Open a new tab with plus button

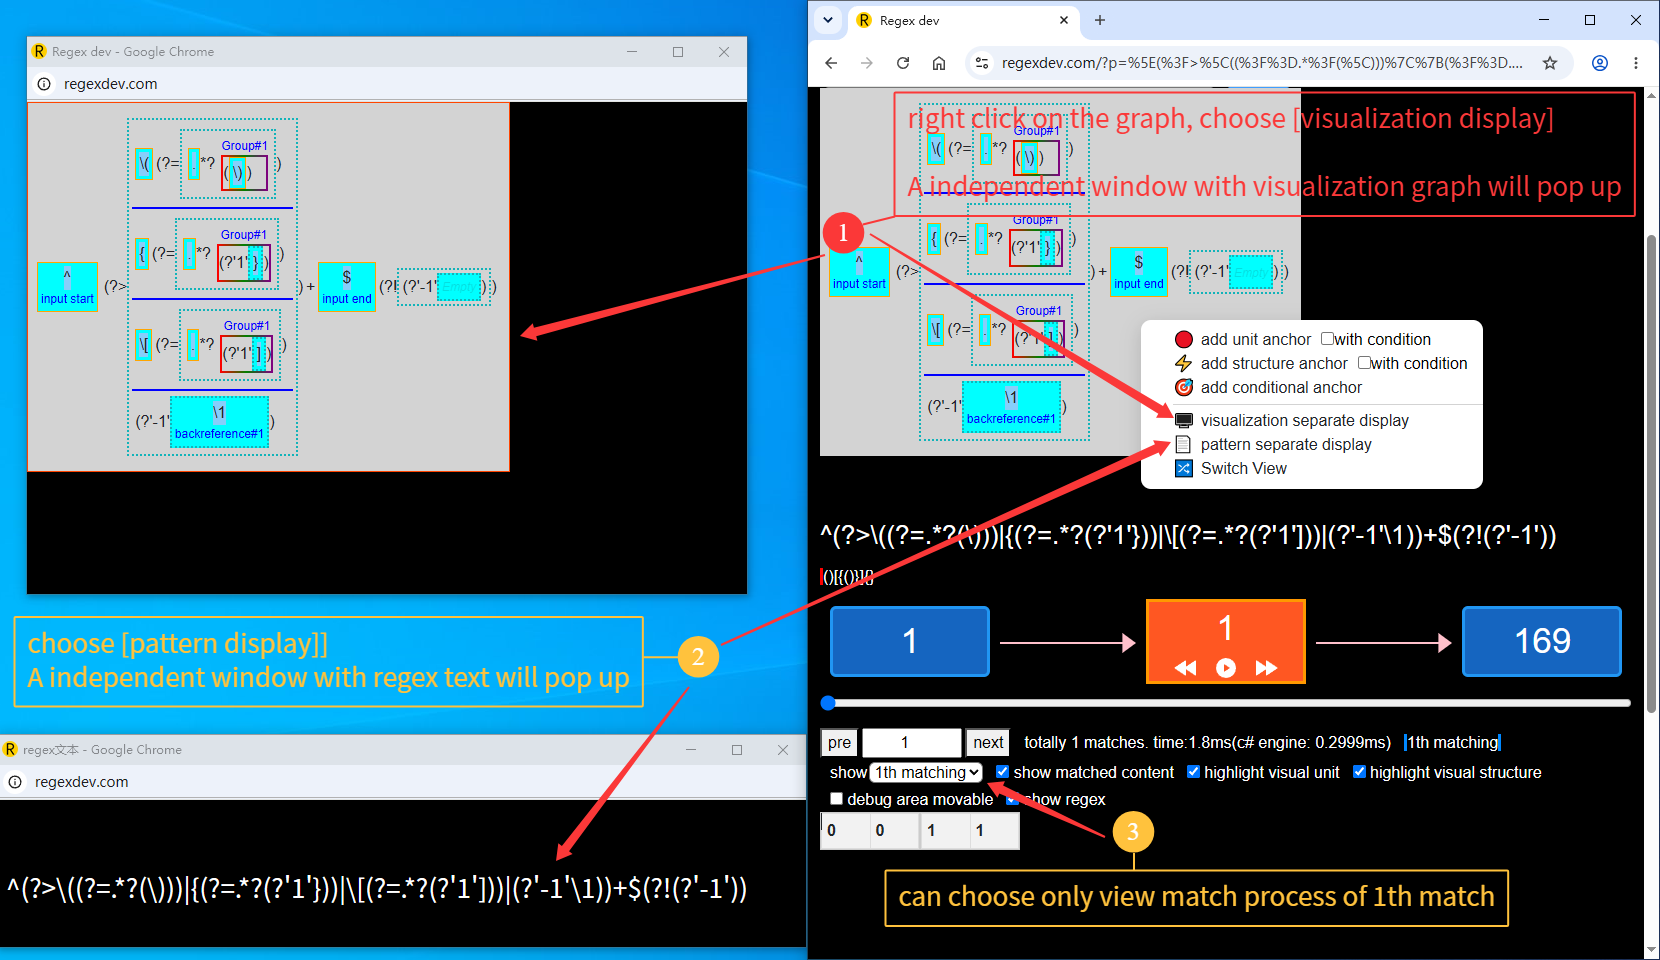1100,20
